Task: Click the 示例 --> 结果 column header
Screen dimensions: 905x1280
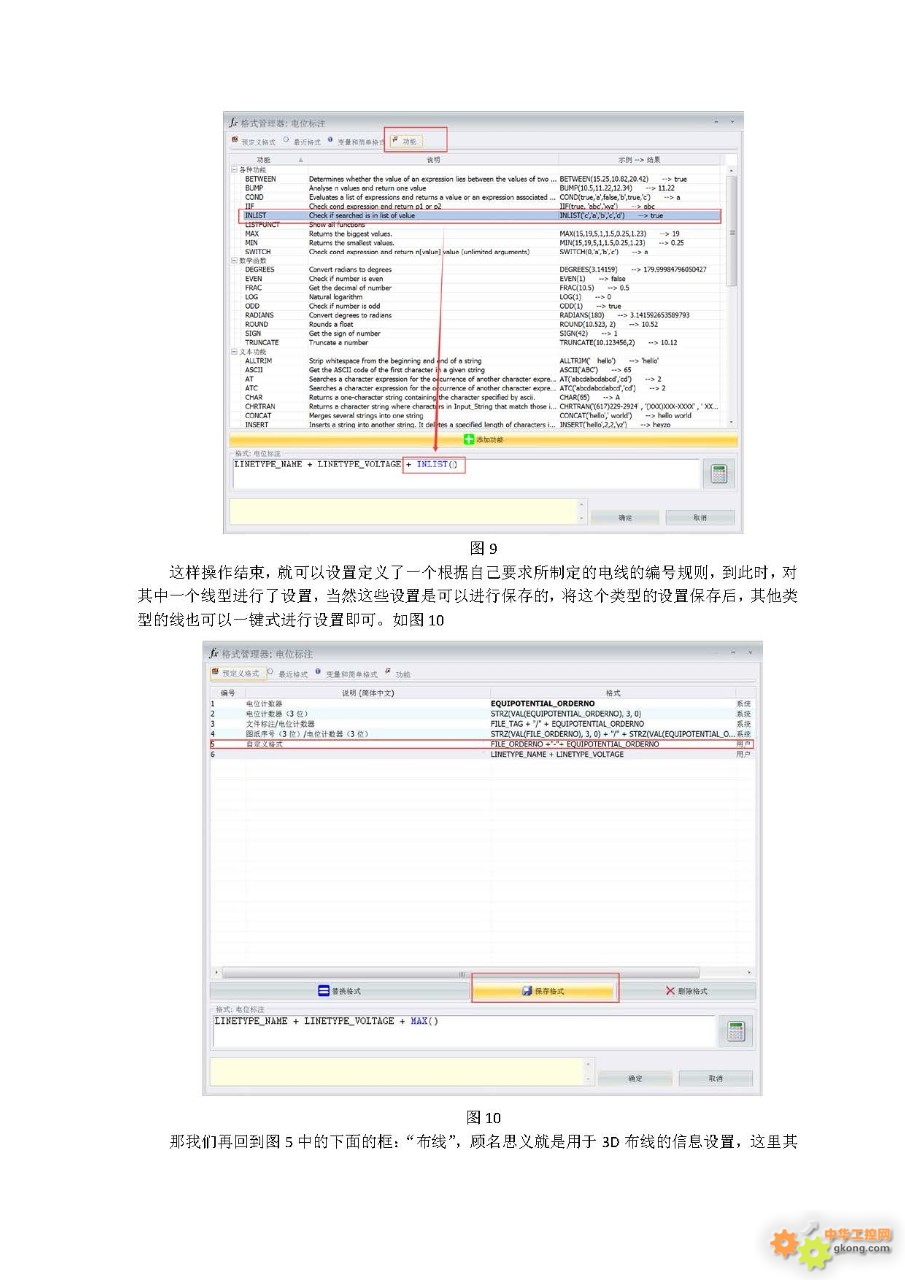Action: (x=640, y=160)
